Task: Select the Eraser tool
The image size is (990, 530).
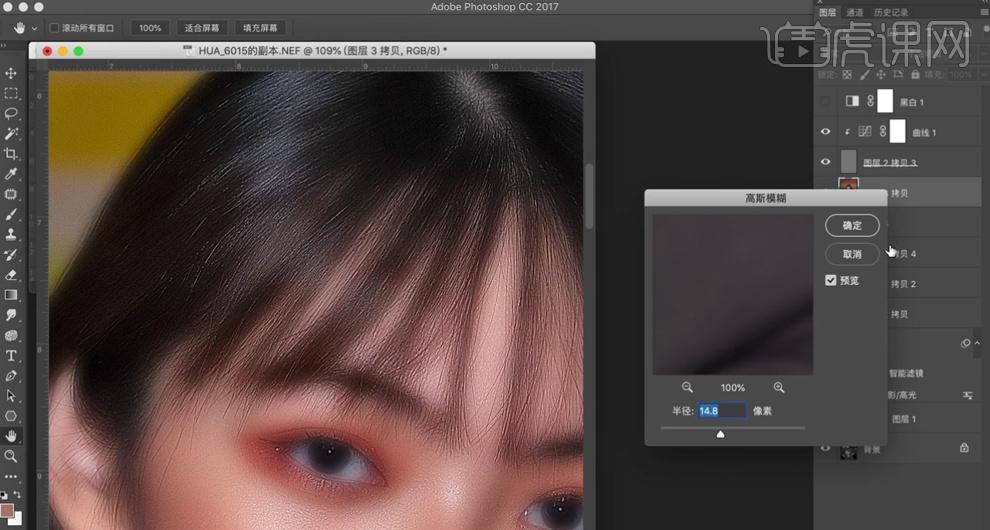Action: [x=11, y=275]
